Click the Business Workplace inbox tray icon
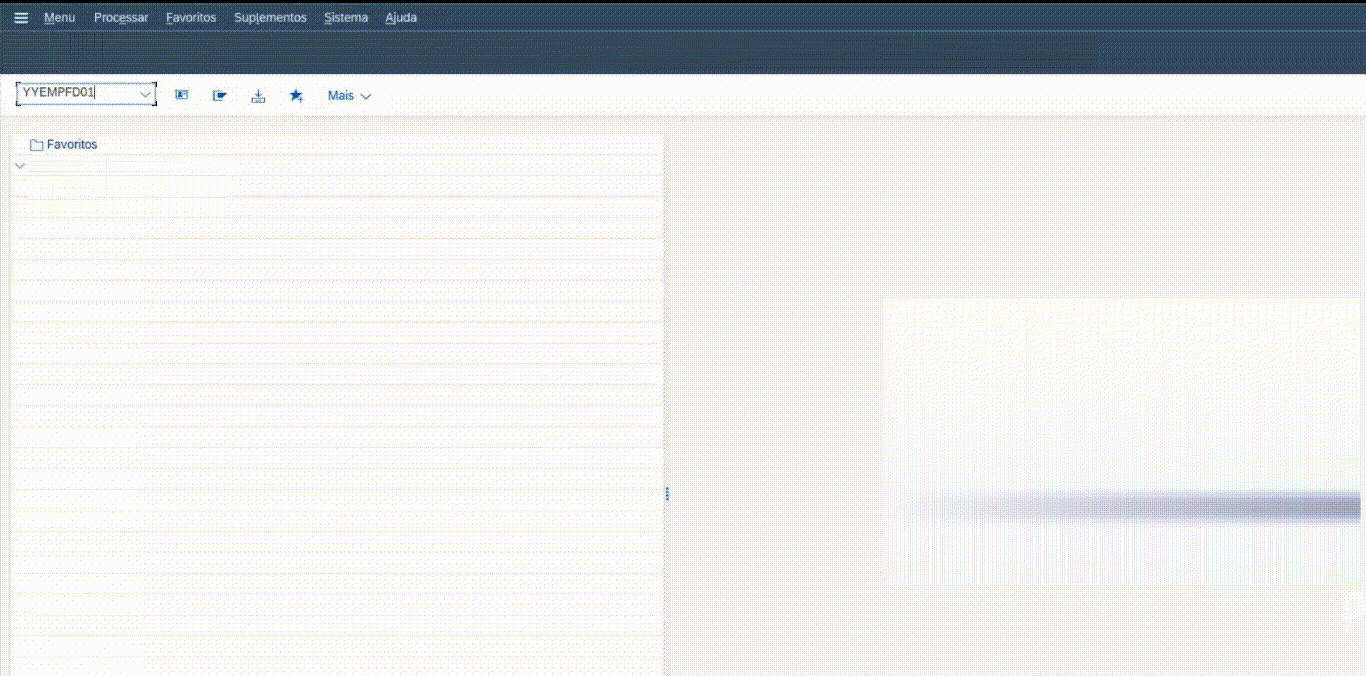This screenshot has height=676, width=1366. (x=258, y=96)
